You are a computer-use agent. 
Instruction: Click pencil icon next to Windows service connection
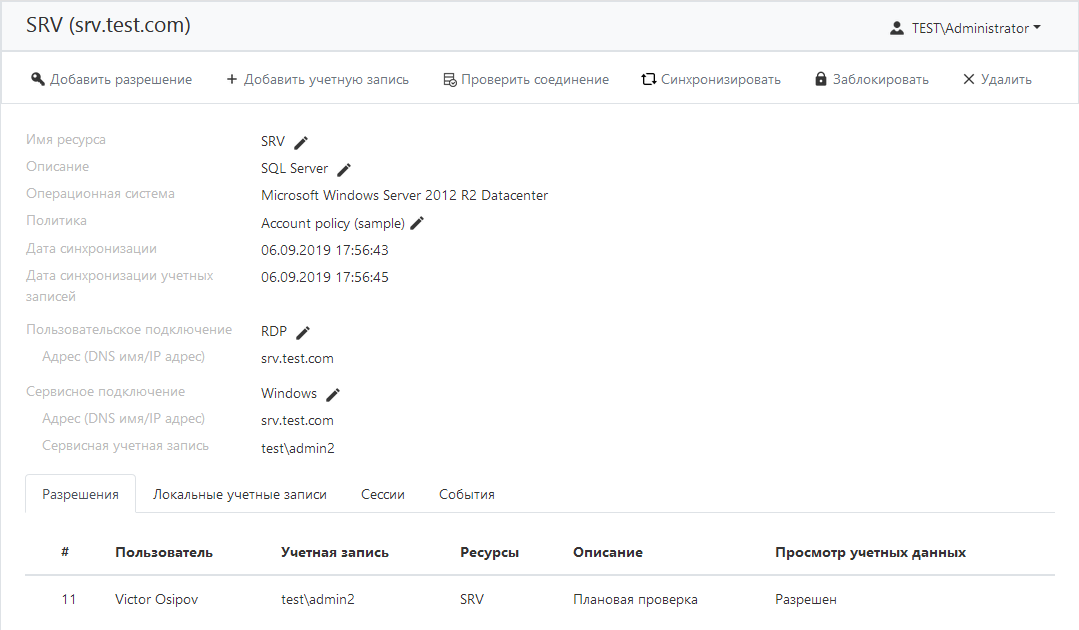coord(333,394)
